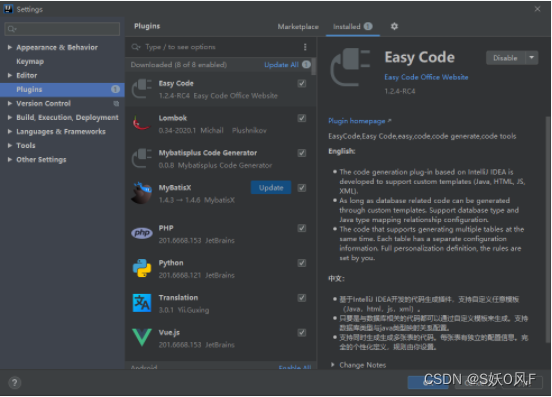Click the plugin search magnifier icon
552x397 pixels.
tap(136, 47)
